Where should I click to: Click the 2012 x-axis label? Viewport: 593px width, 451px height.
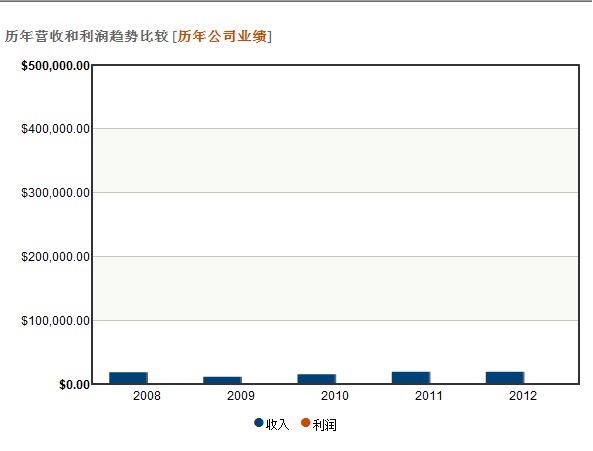523,396
